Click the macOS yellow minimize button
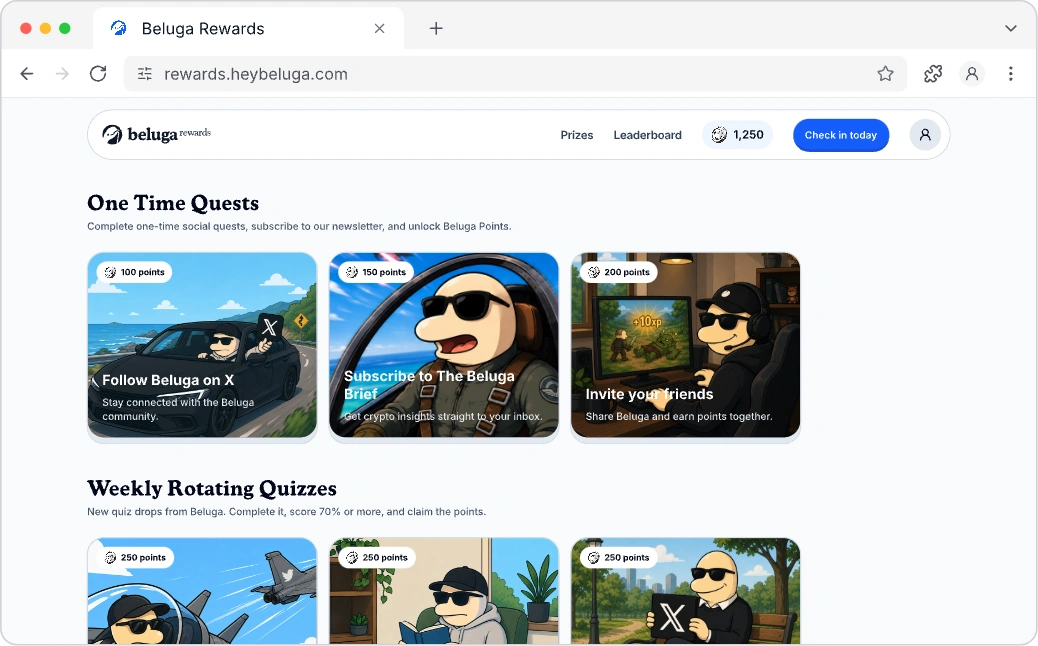Image resolution: width=1038 pixels, height=646 pixels. point(45,28)
